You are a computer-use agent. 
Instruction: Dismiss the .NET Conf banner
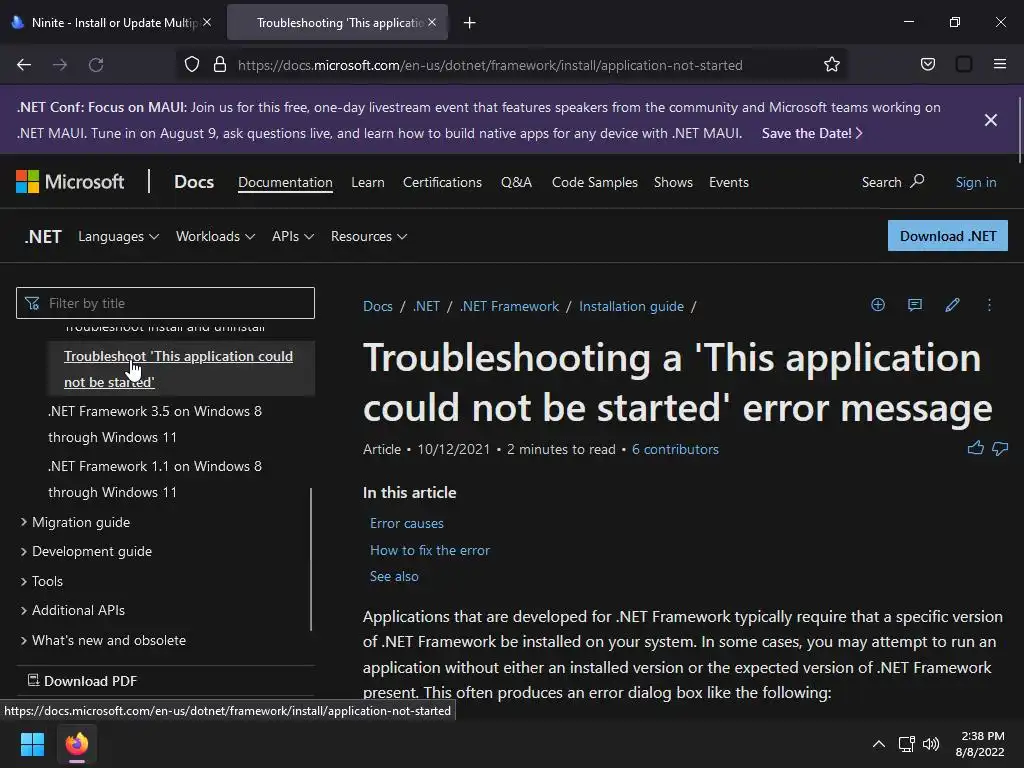[991, 120]
